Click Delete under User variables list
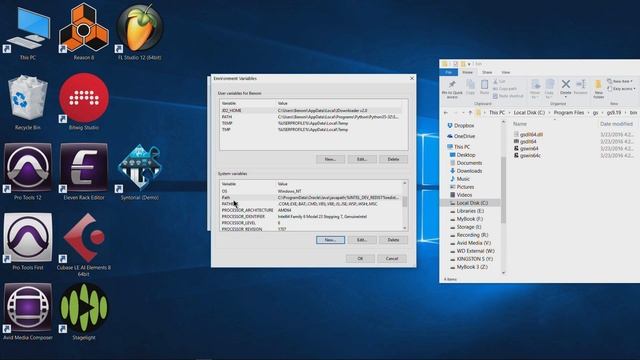The height and width of the screenshot is (360, 640). point(393,159)
